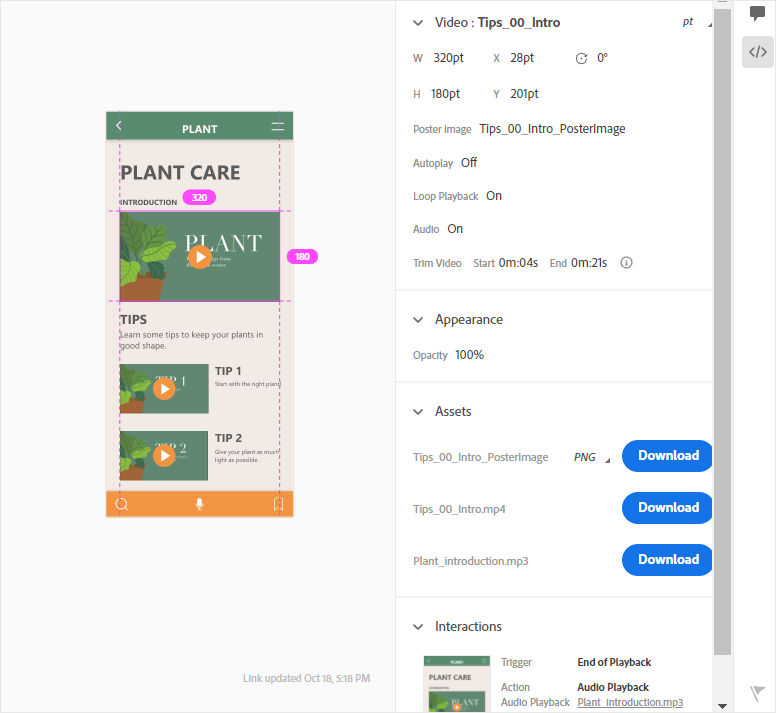
Task: Play the PLANT introduction video
Action: [200, 257]
